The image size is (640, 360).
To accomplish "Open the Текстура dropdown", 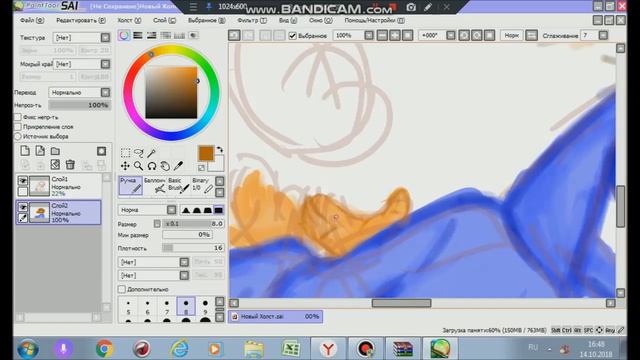I will click(x=105, y=38).
